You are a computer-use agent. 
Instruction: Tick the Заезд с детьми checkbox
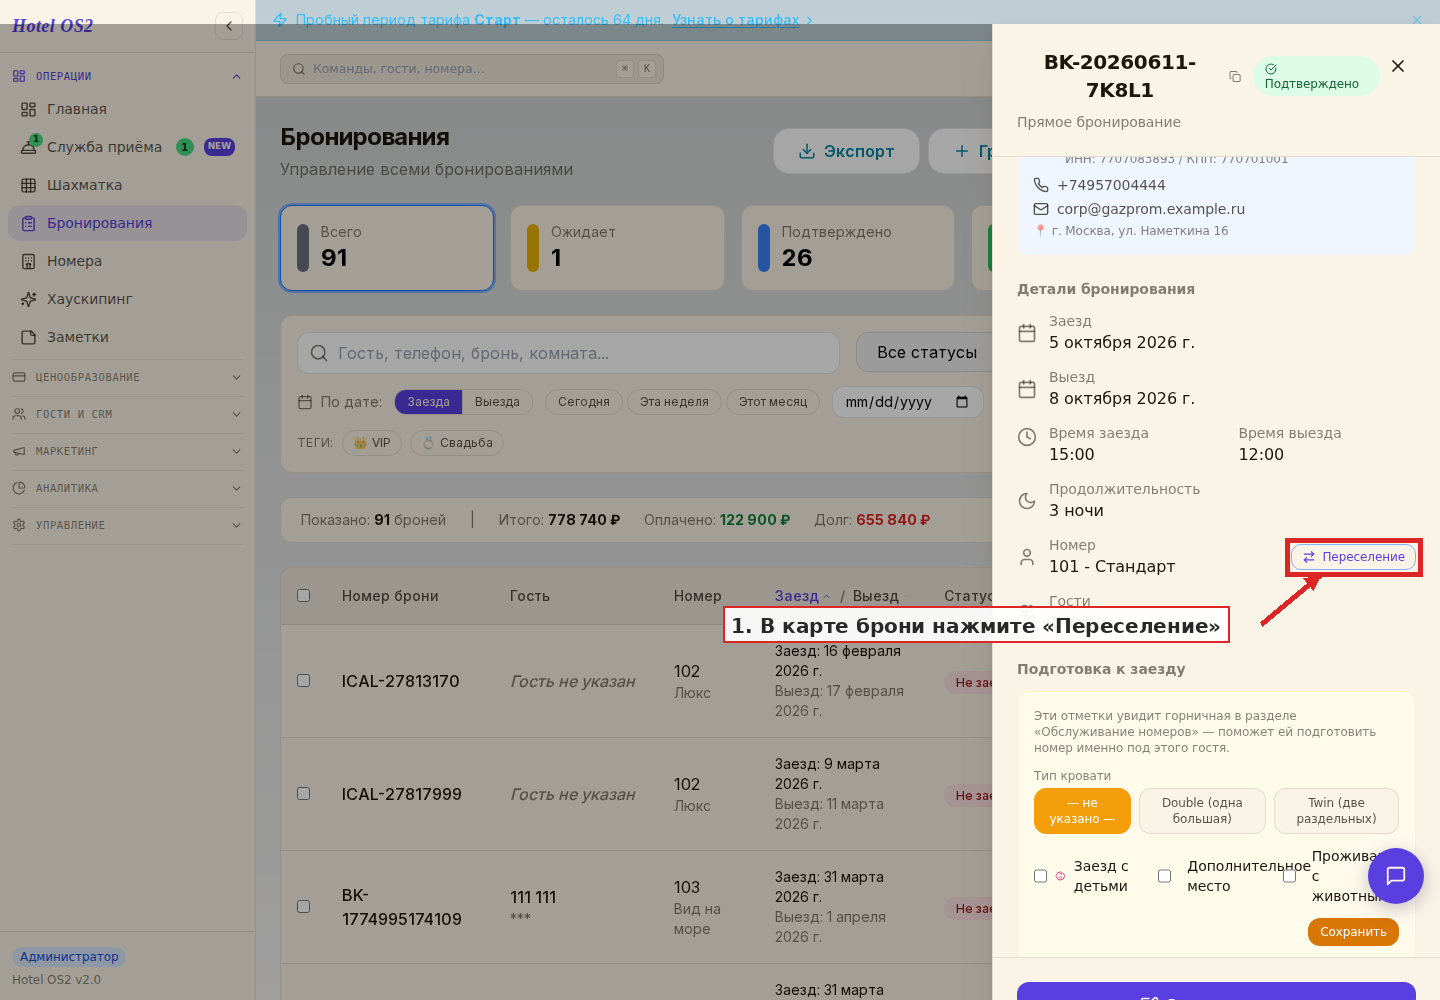1040,876
